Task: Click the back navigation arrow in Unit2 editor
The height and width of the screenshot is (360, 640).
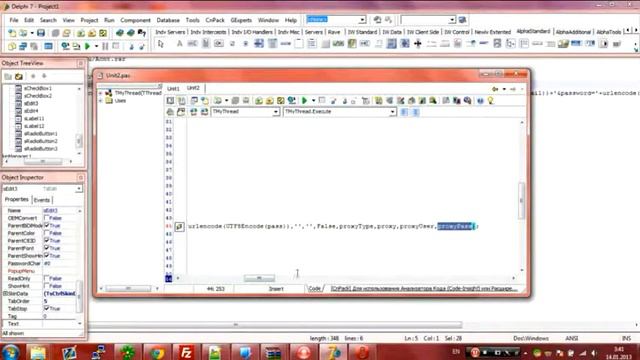Action: click(x=495, y=89)
